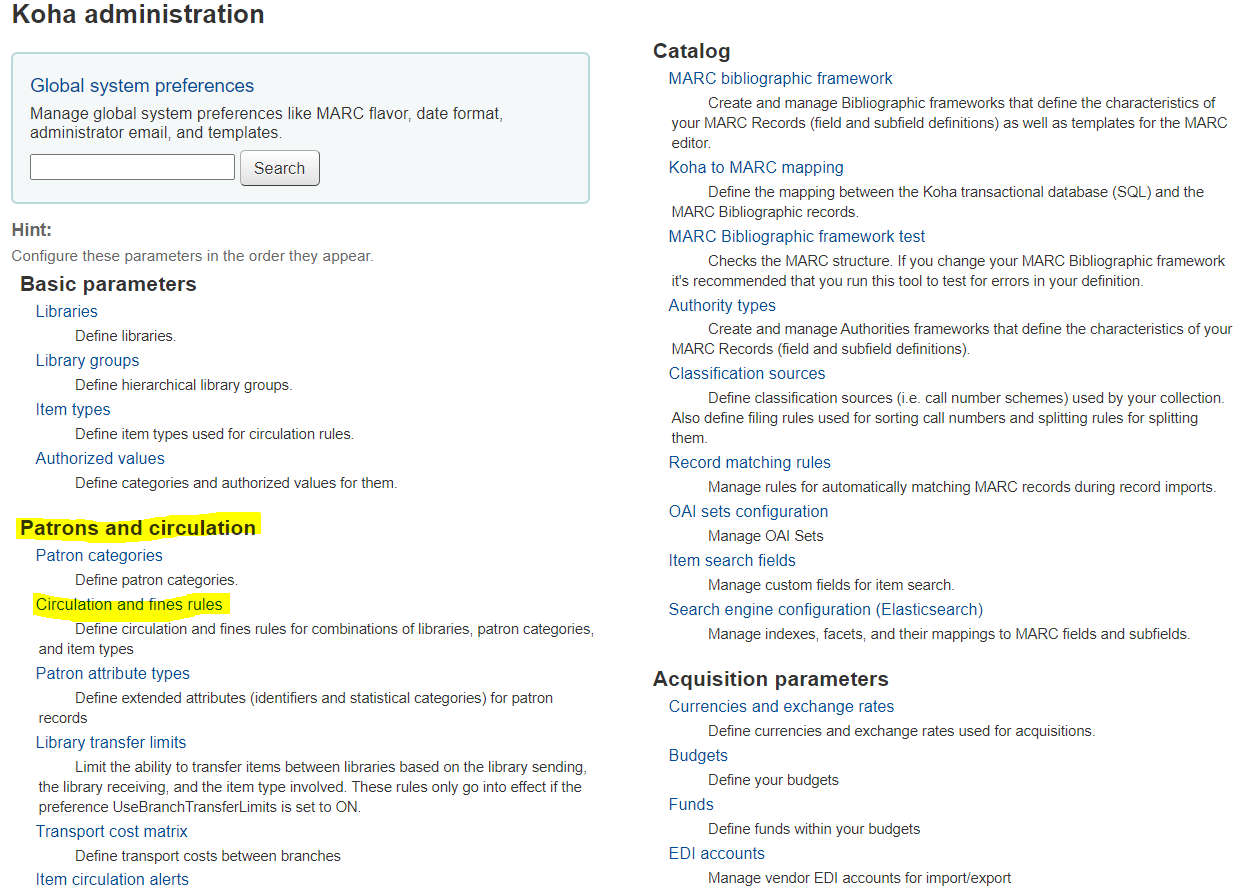
Task: Click 'Define your budgets' description
Action: pyautogui.click(x=773, y=780)
